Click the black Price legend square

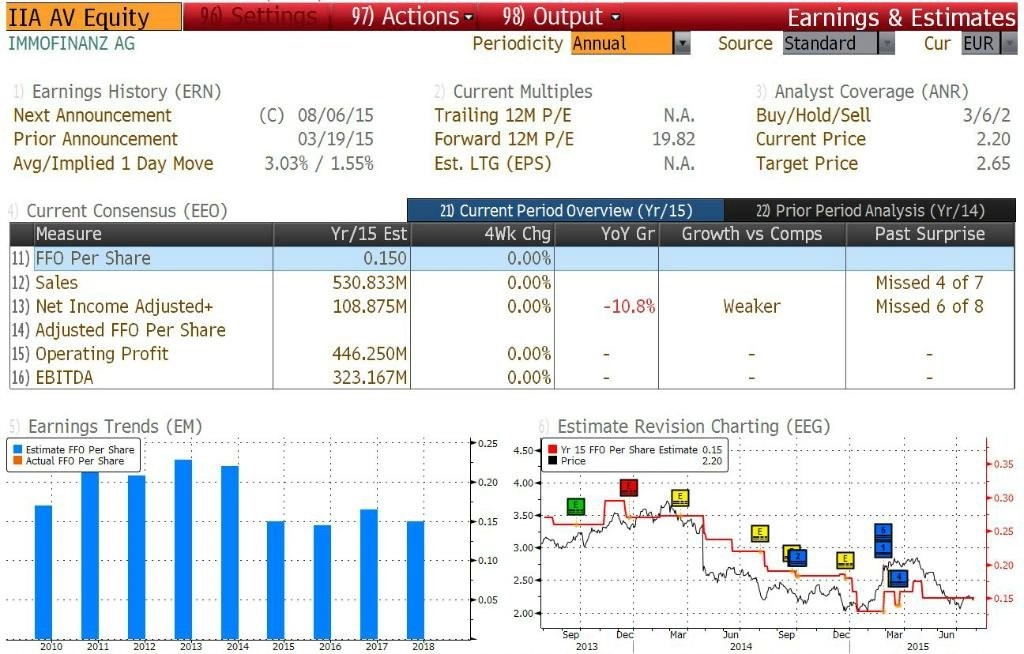coord(552,461)
